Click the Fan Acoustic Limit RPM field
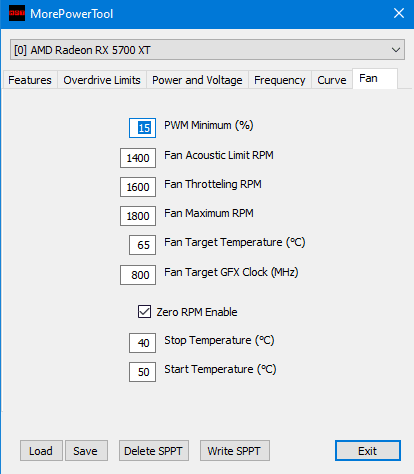The width and height of the screenshot is (414, 474). (138, 158)
